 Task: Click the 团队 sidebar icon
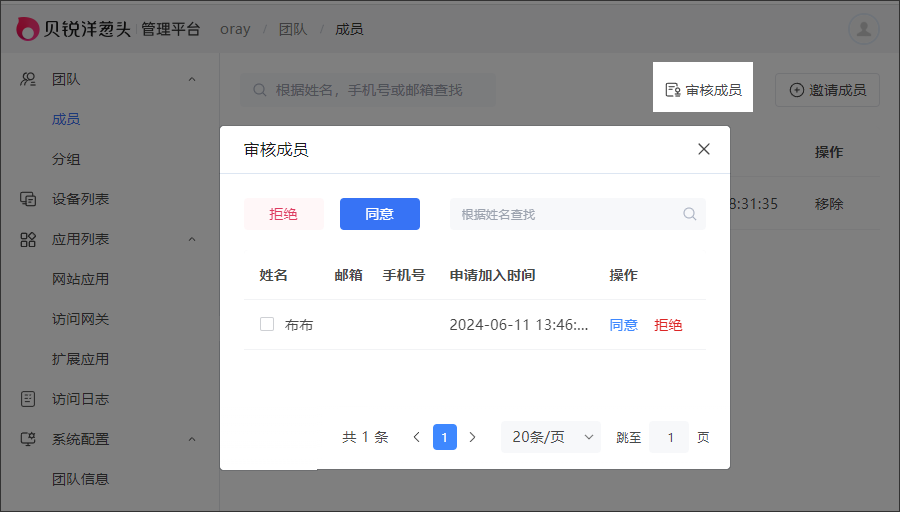click(x=28, y=79)
